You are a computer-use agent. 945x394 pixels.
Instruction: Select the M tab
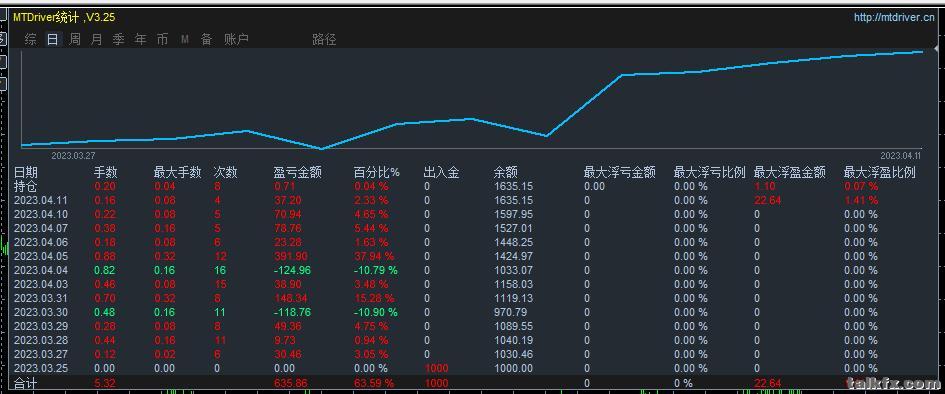tap(184, 40)
